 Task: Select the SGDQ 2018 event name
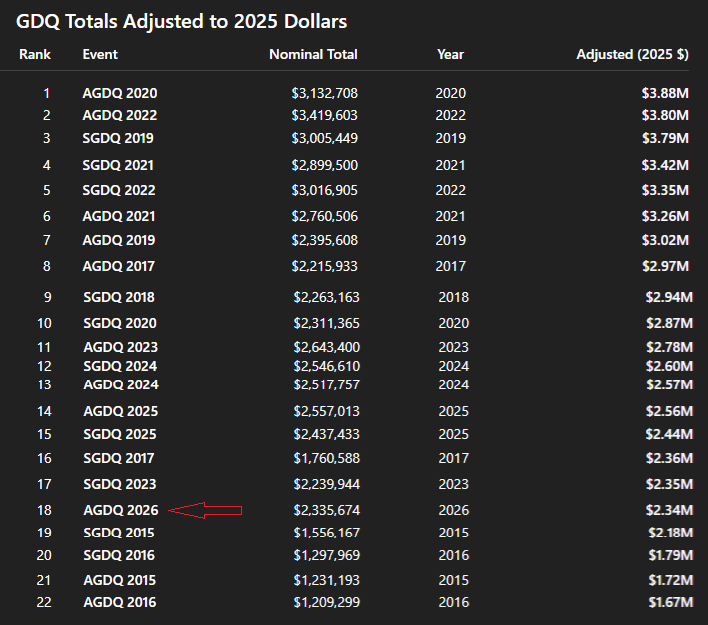point(119,297)
